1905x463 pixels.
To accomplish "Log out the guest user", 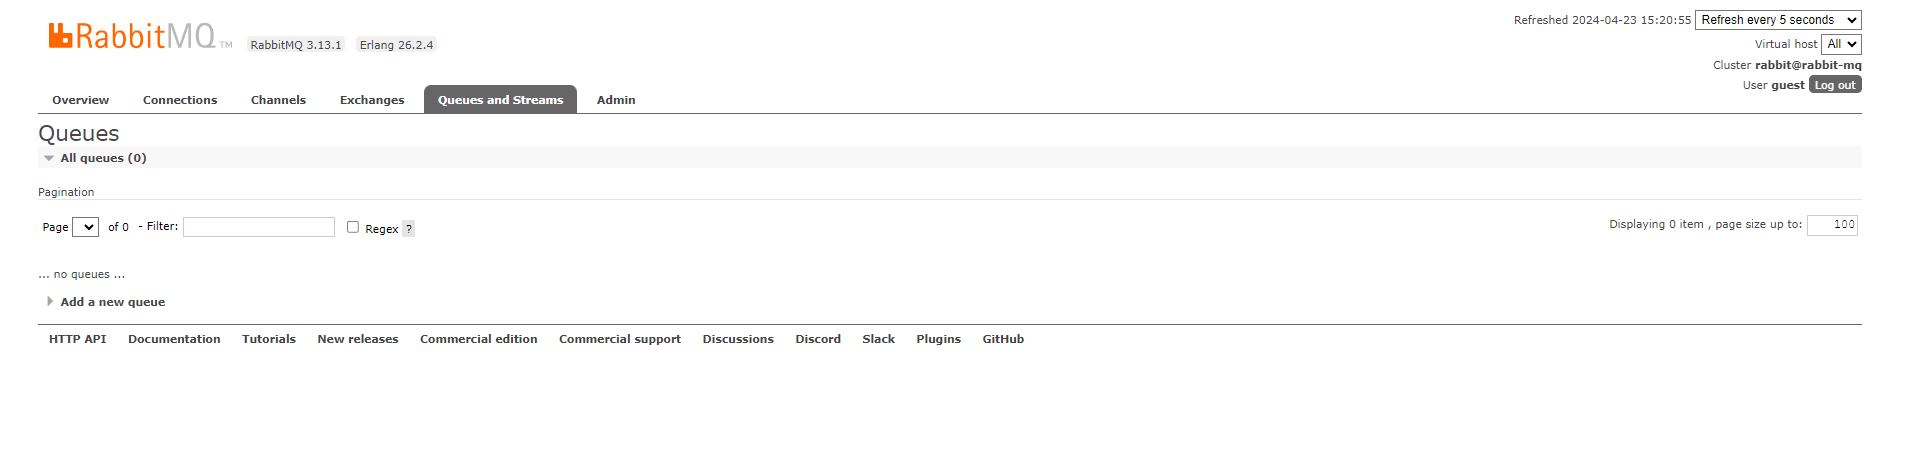I will point(1835,85).
